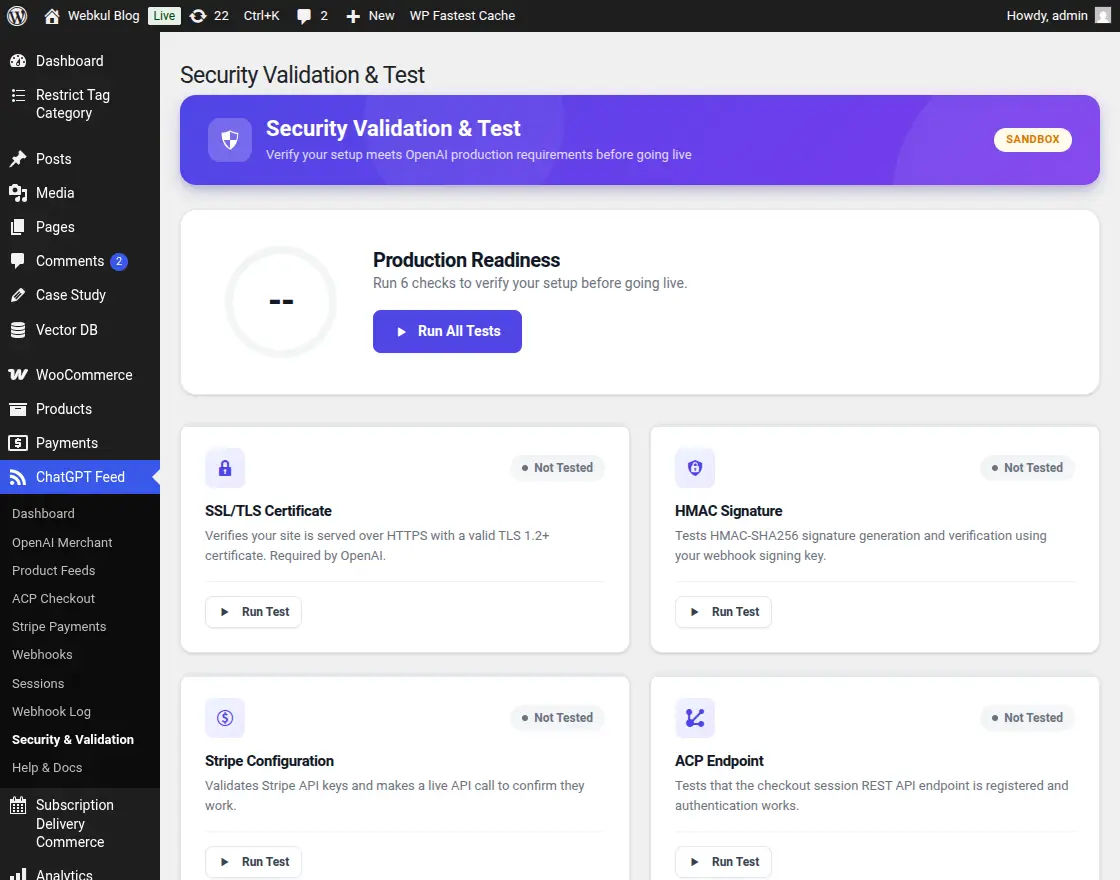This screenshot has width=1120, height=880.
Task: Click the graph icon on the ACP Endpoint card
Action: [695, 717]
